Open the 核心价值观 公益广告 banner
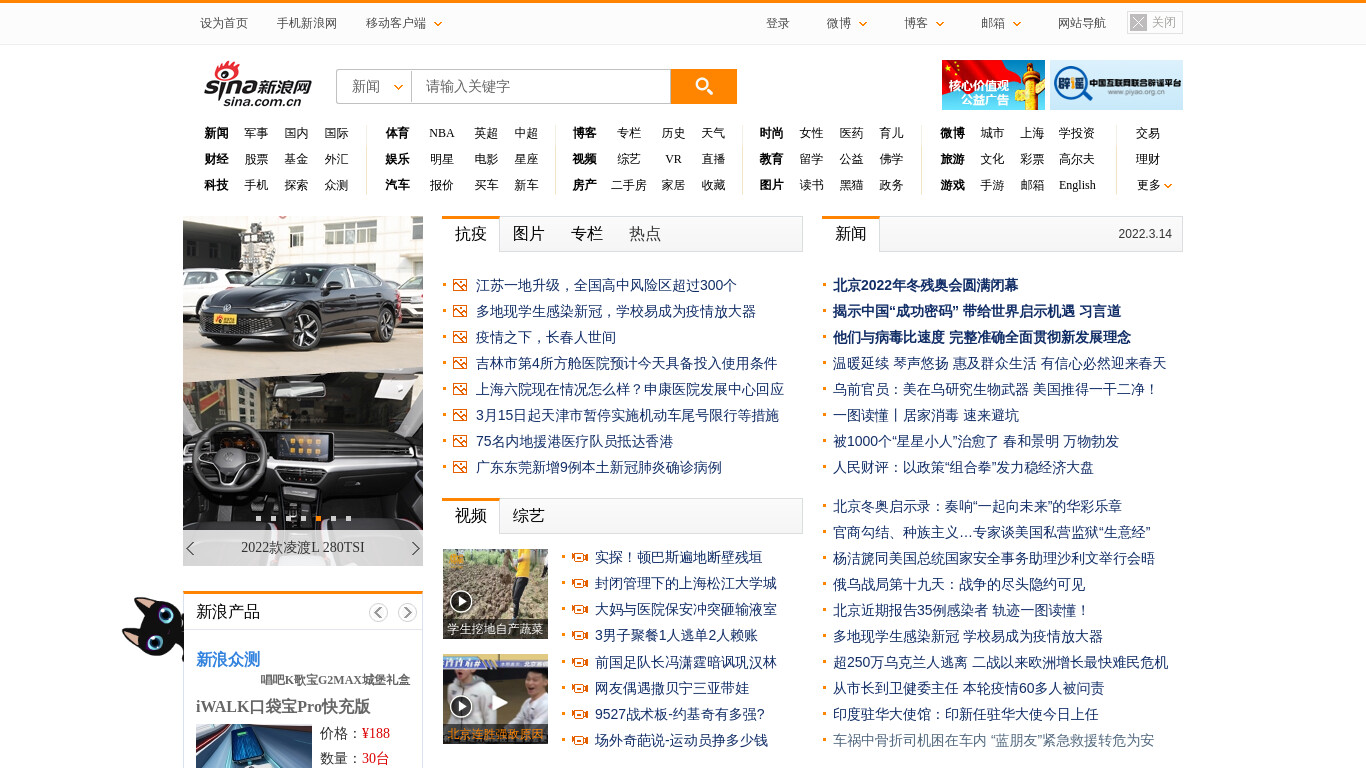The height and width of the screenshot is (768, 1366). click(x=993, y=85)
